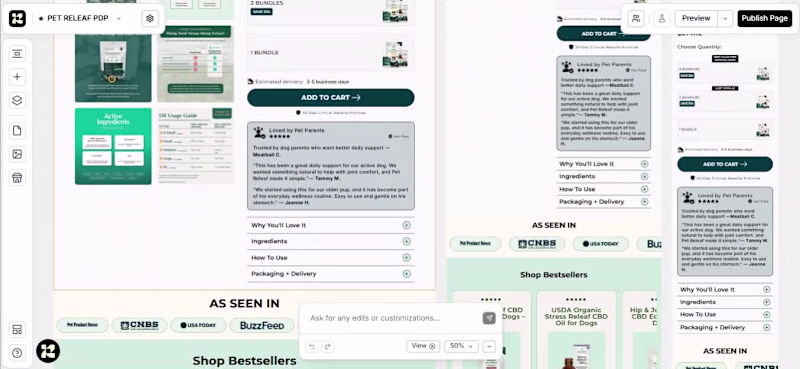Click the Publish Page button
The width and height of the screenshot is (800, 369).
[x=764, y=18]
